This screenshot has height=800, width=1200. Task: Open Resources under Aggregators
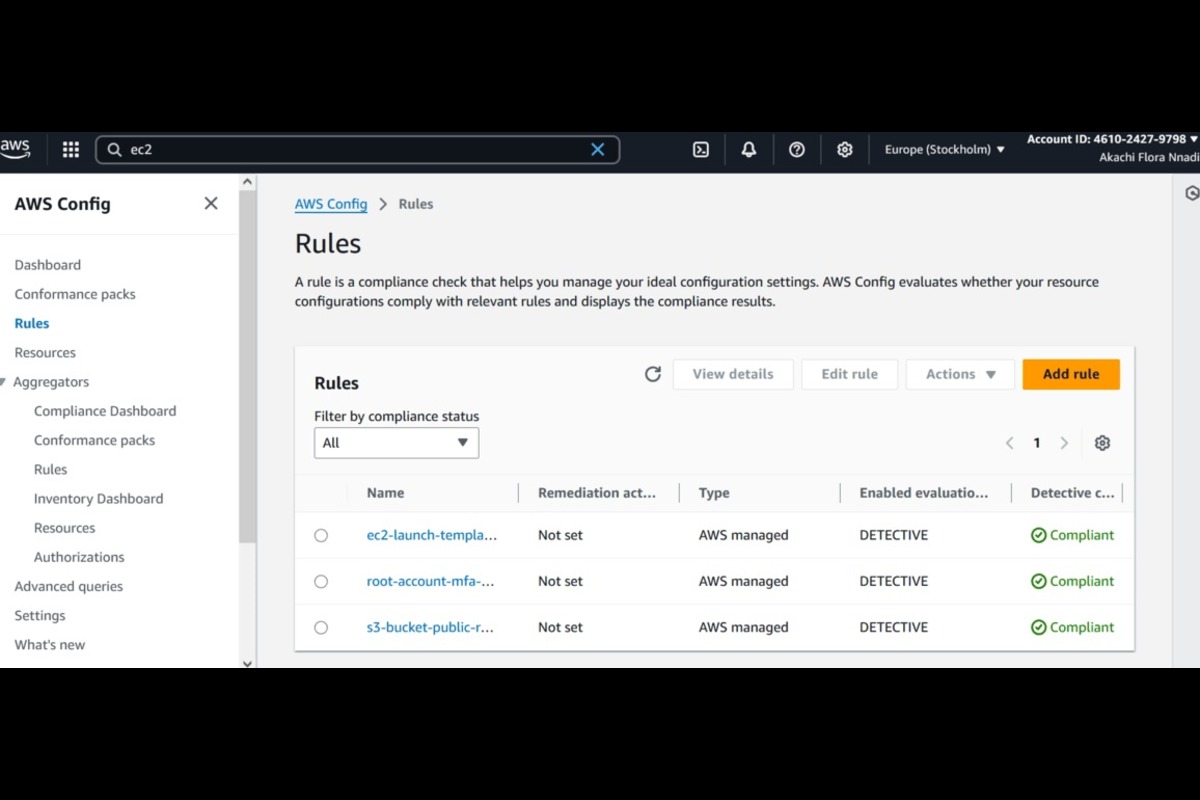(x=65, y=528)
